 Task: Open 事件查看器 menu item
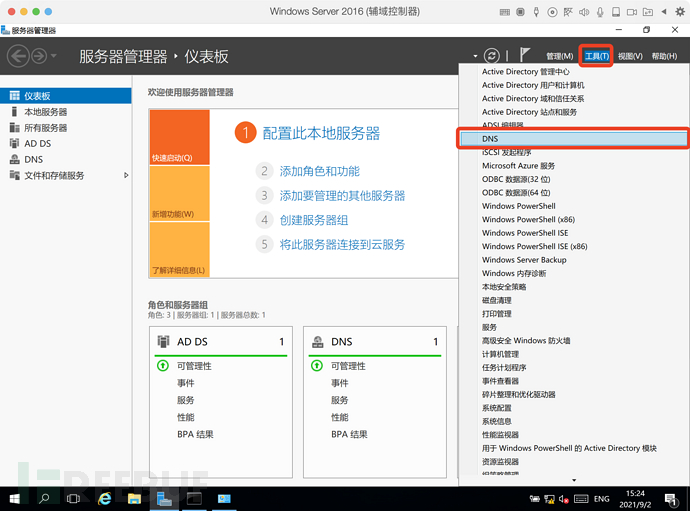500,381
